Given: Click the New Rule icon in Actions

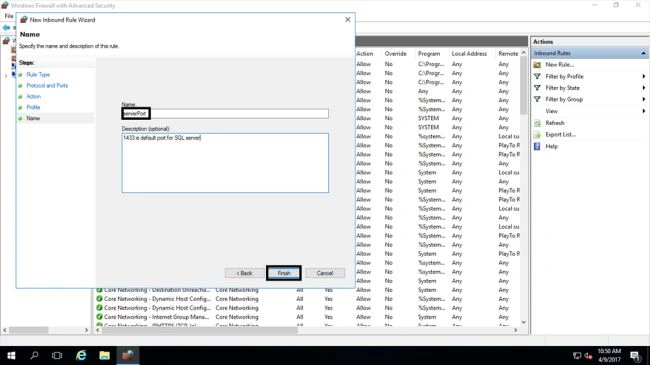Looking at the screenshot, I should [x=537, y=65].
